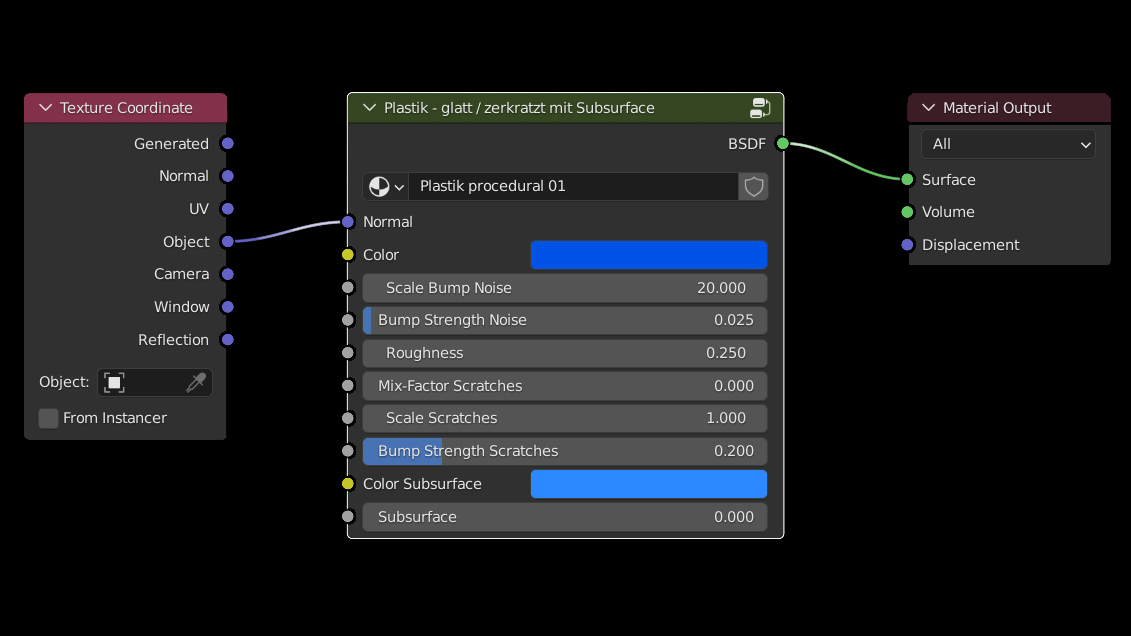Image resolution: width=1131 pixels, height=636 pixels.
Task: Toggle the fake user shield icon
Action: point(754,187)
